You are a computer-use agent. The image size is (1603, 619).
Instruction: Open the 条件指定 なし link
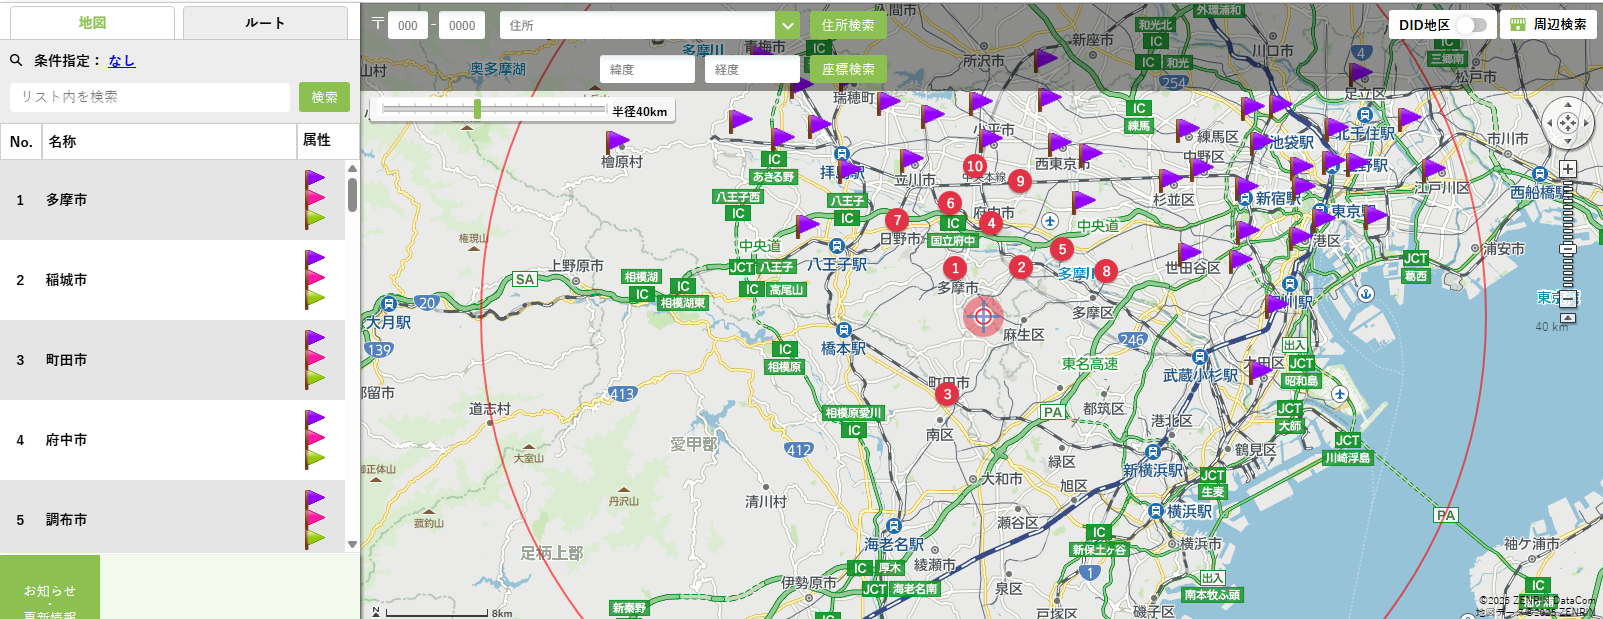(122, 61)
